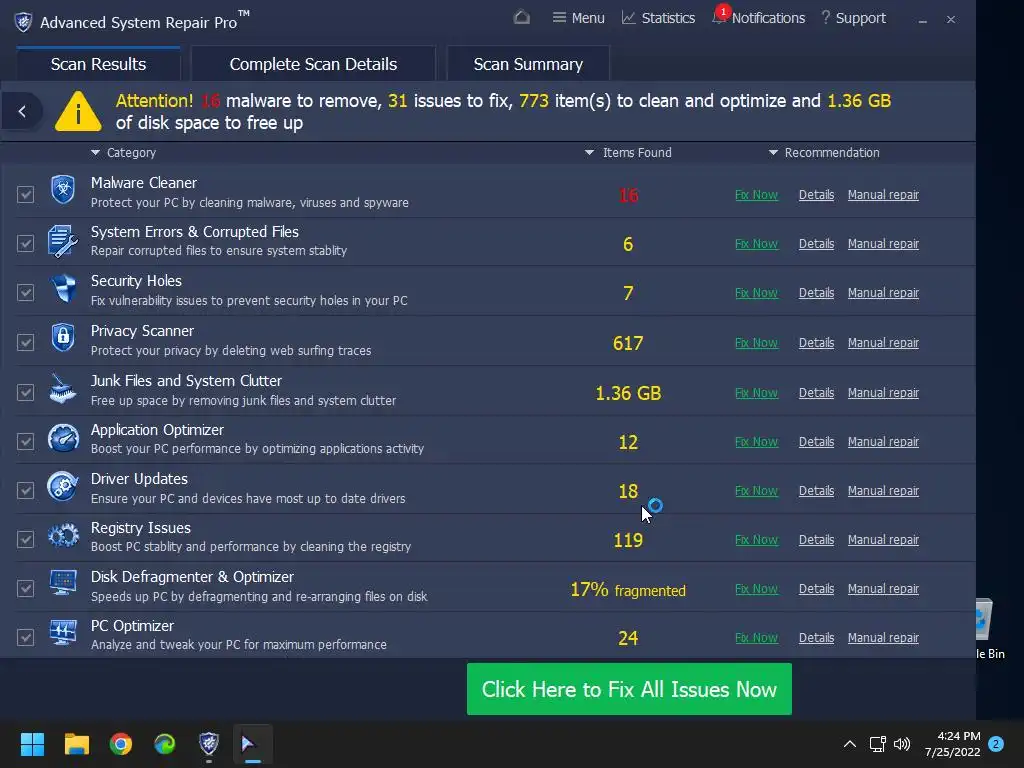Click the Security Holes broken shield icon
This screenshot has width=1024, height=768.
(x=63, y=289)
